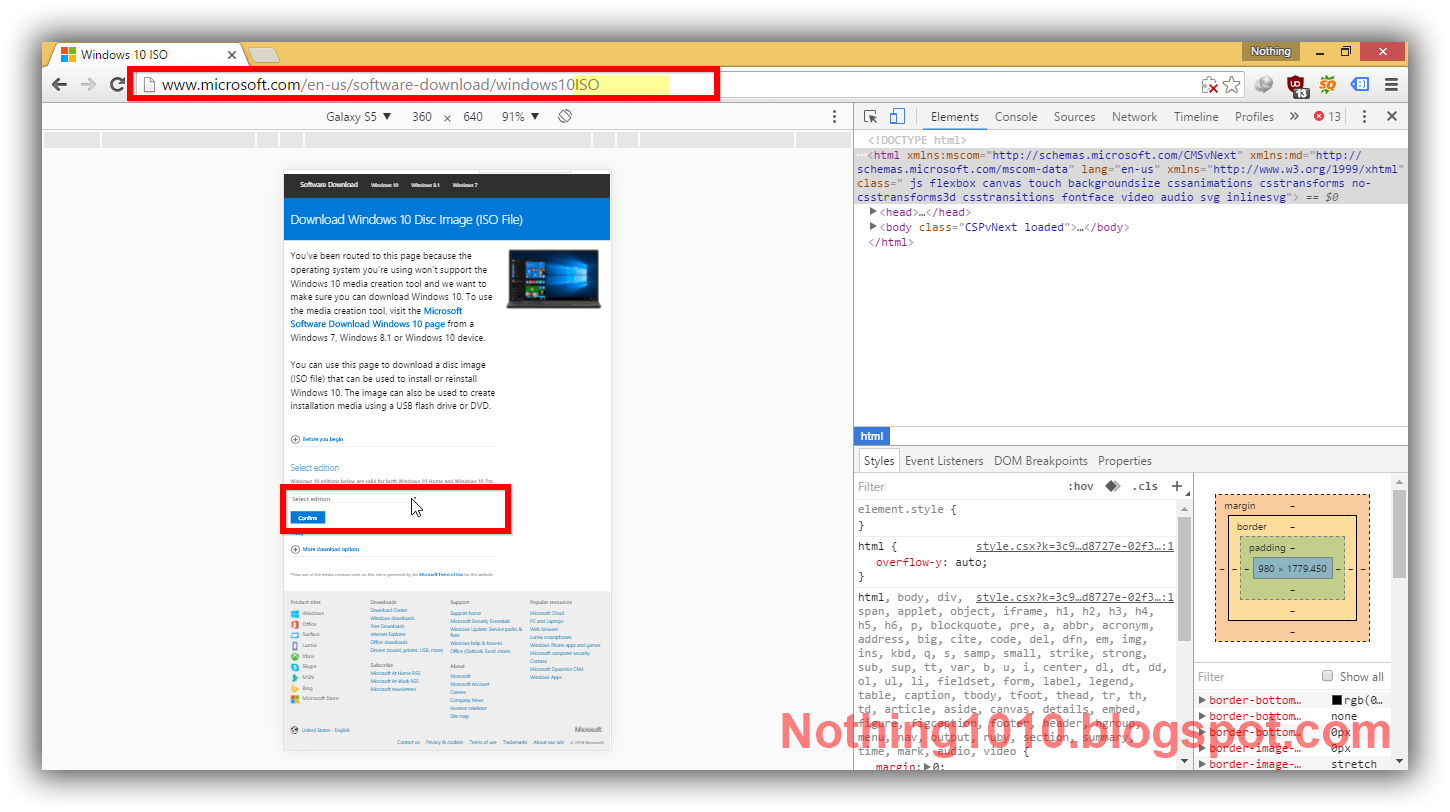Open the Timeline tab
This screenshot has width=1450, height=812.
pos(1196,117)
